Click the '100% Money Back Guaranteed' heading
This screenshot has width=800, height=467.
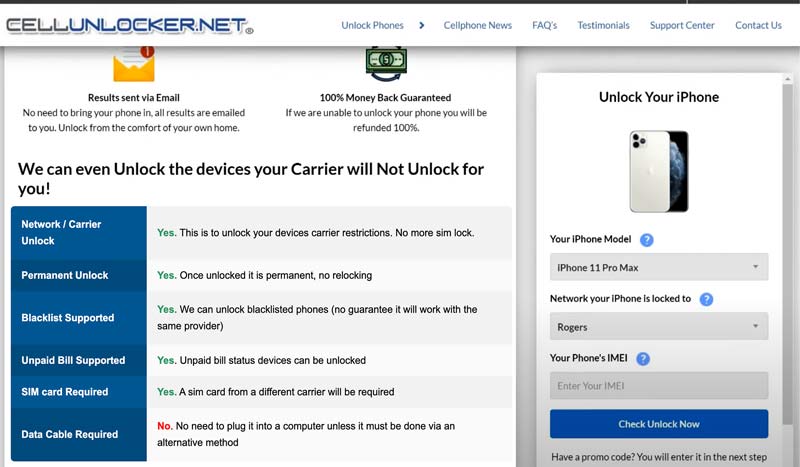coord(386,97)
